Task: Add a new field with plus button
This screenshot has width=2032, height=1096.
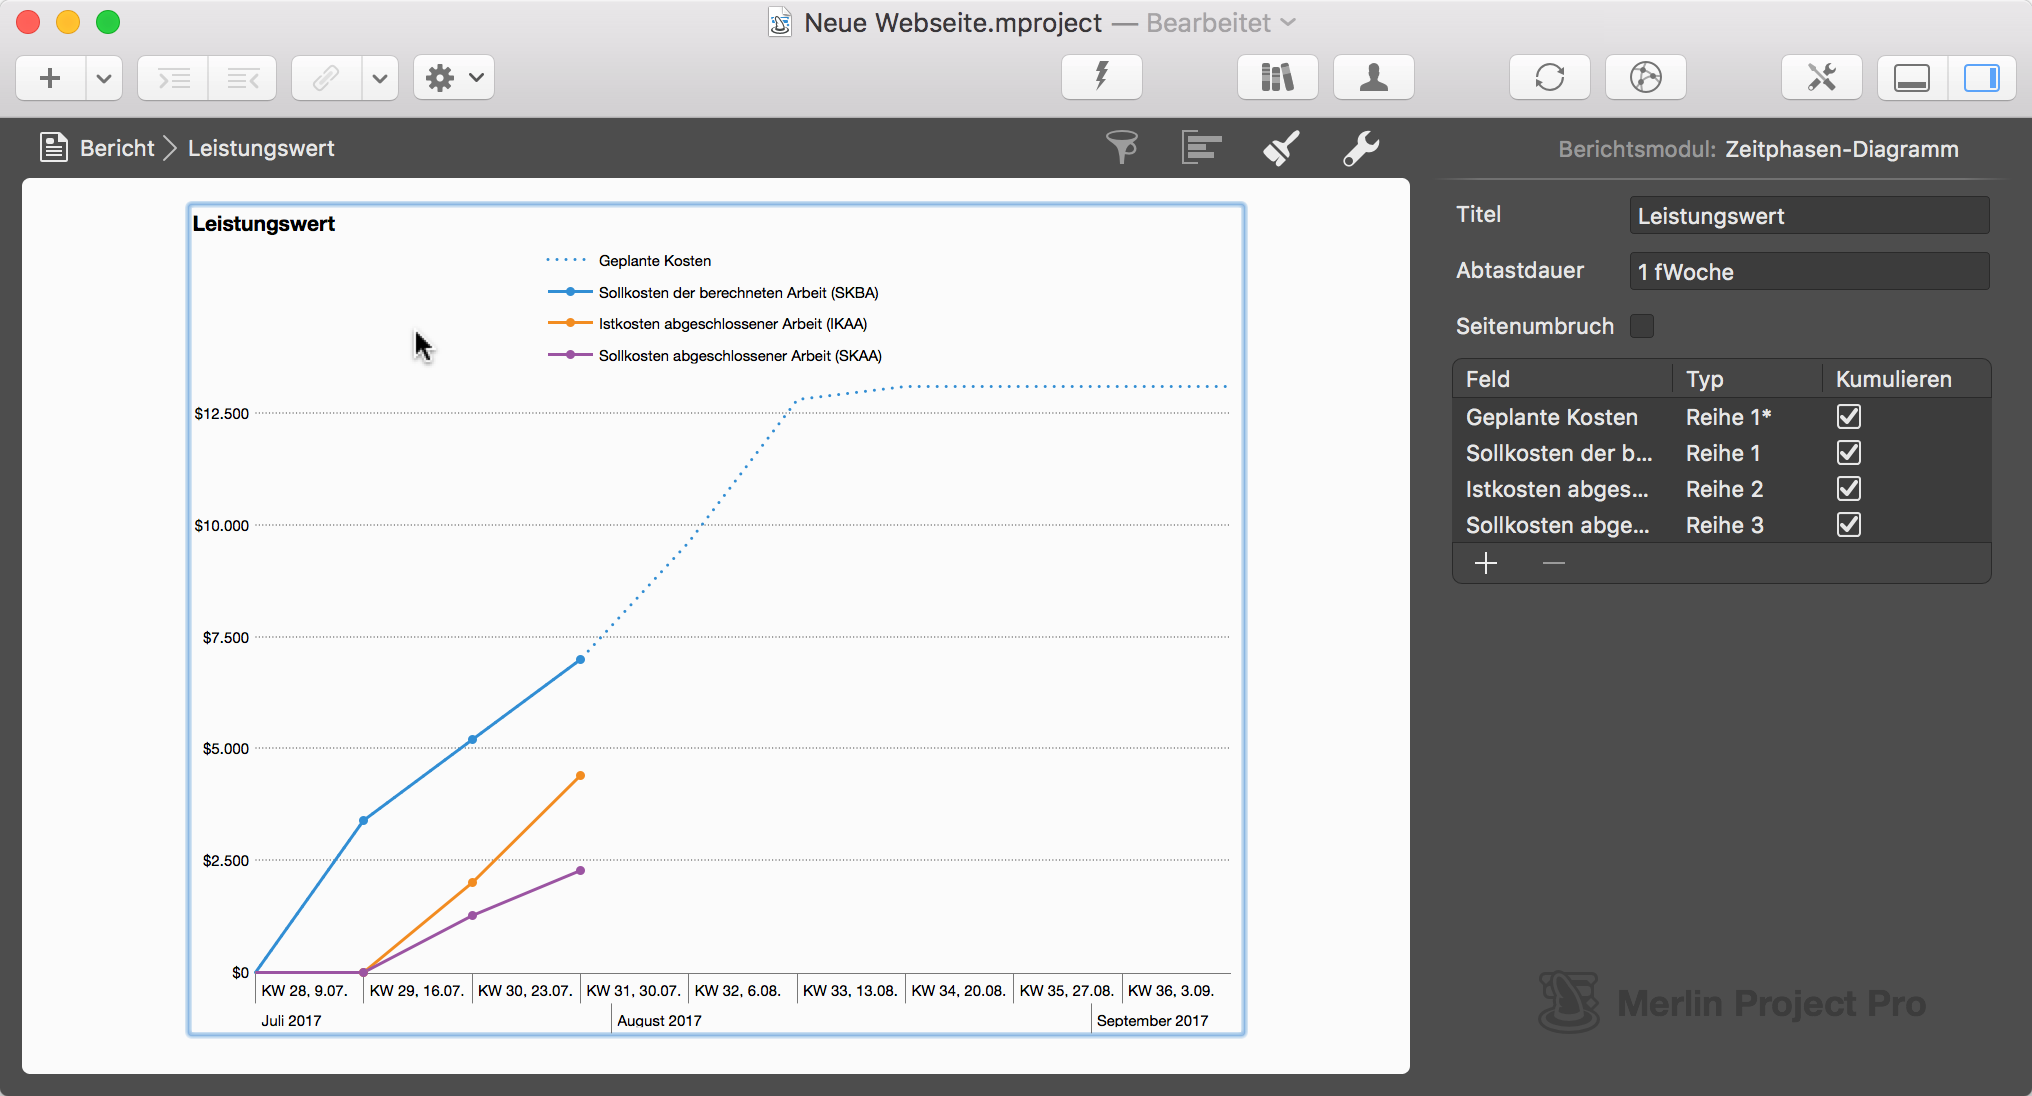Action: pyautogui.click(x=1486, y=564)
